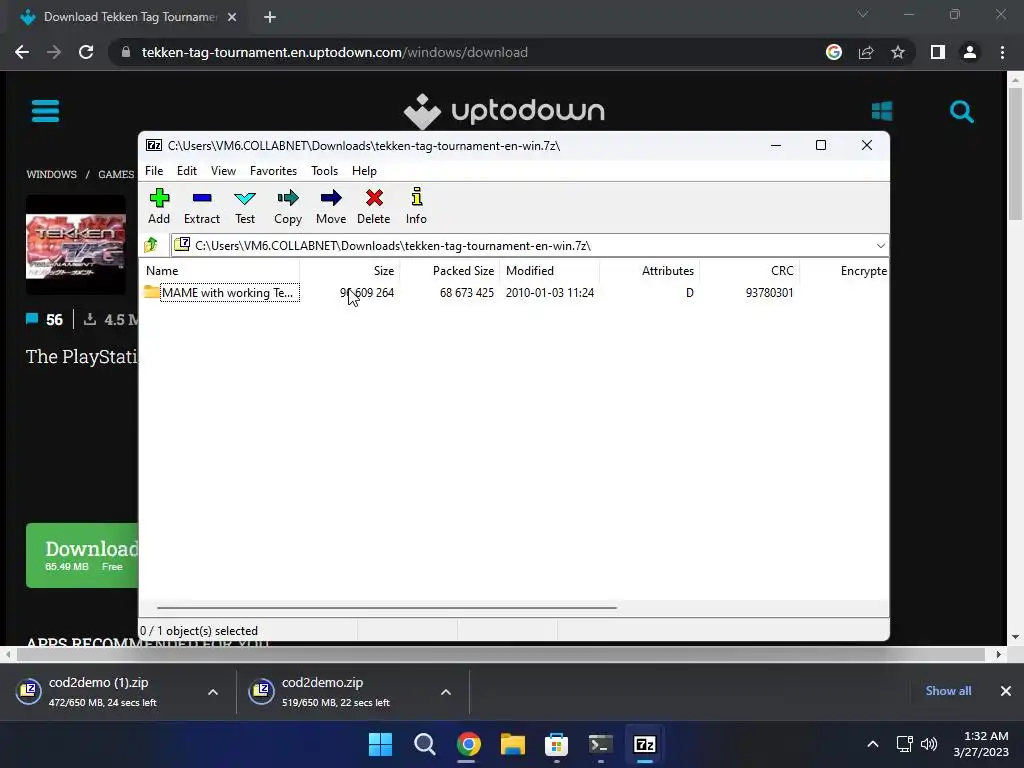The height and width of the screenshot is (768, 1024).
Task: Click the Add toolbar icon in 7-Zip
Action: (x=159, y=206)
